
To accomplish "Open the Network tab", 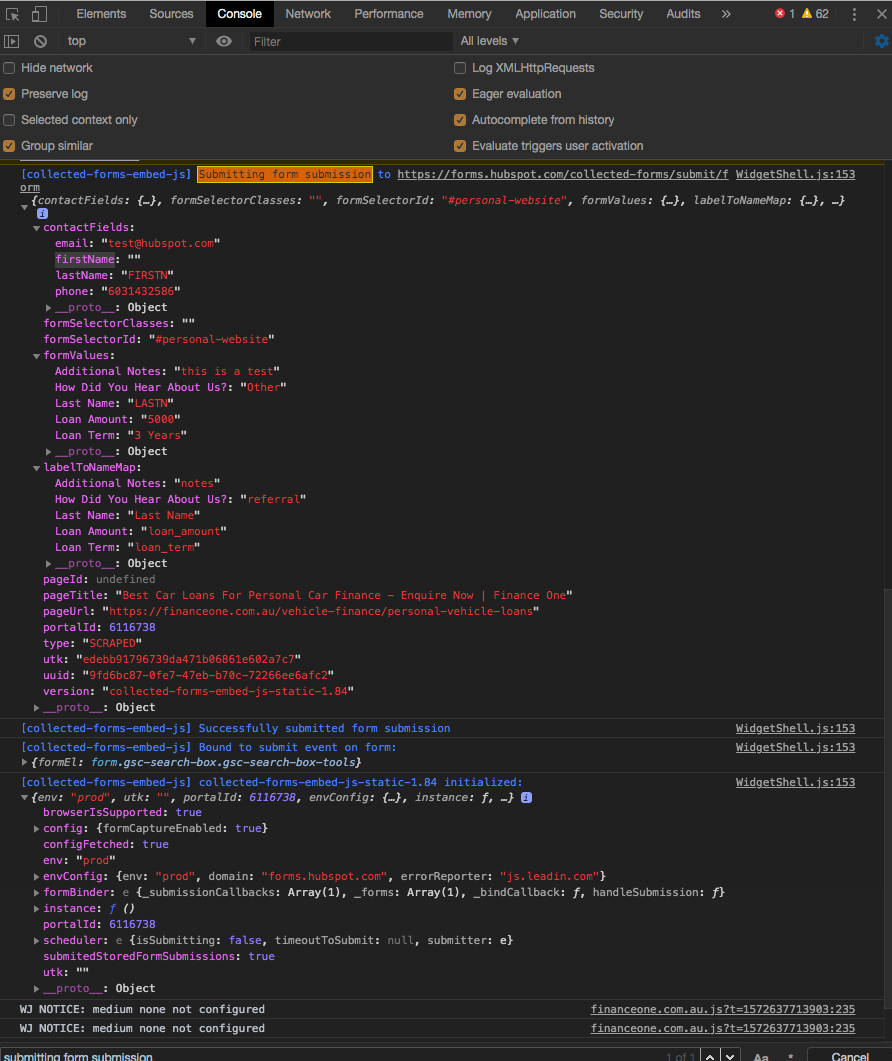I will tap(308, 14).
